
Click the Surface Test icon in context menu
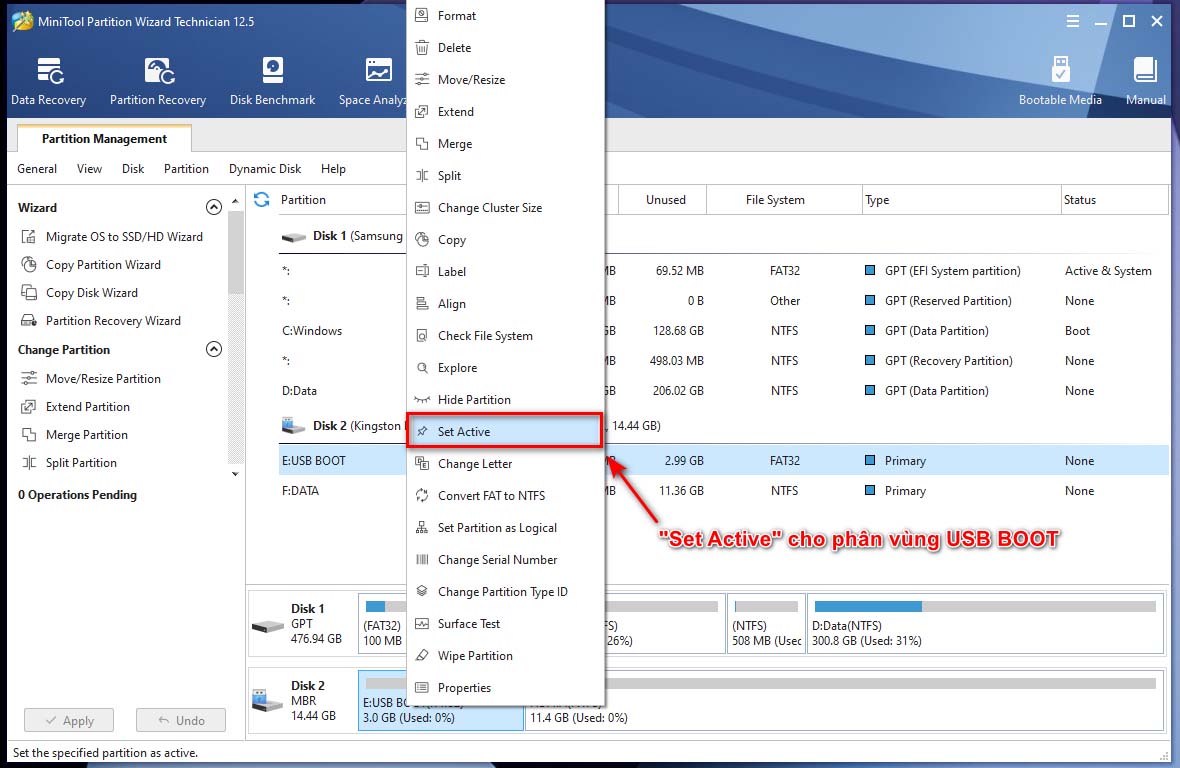(x=422, y=624)
